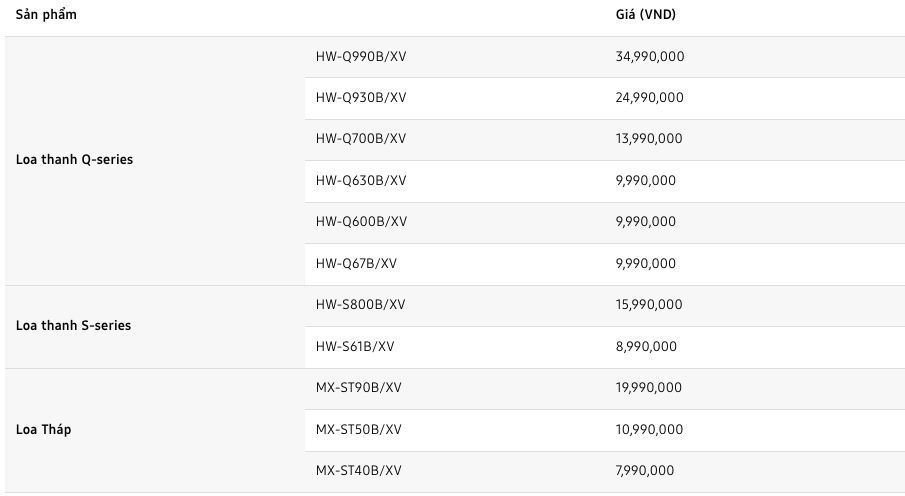Click the Loa Tháp category cell
Screen dimensions: 905x496
(155, 430)
